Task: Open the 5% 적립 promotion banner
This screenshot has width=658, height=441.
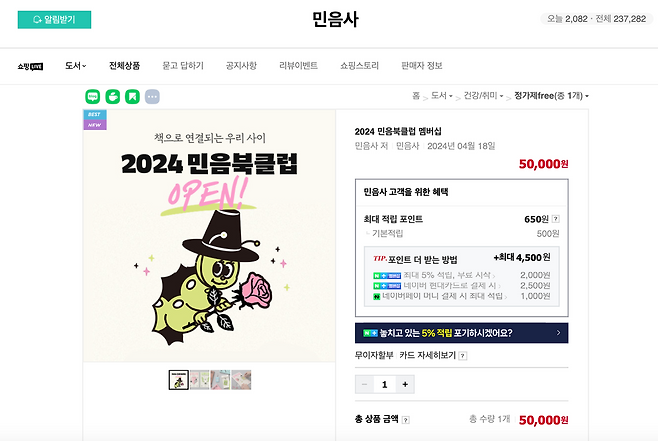Action: 461,333
